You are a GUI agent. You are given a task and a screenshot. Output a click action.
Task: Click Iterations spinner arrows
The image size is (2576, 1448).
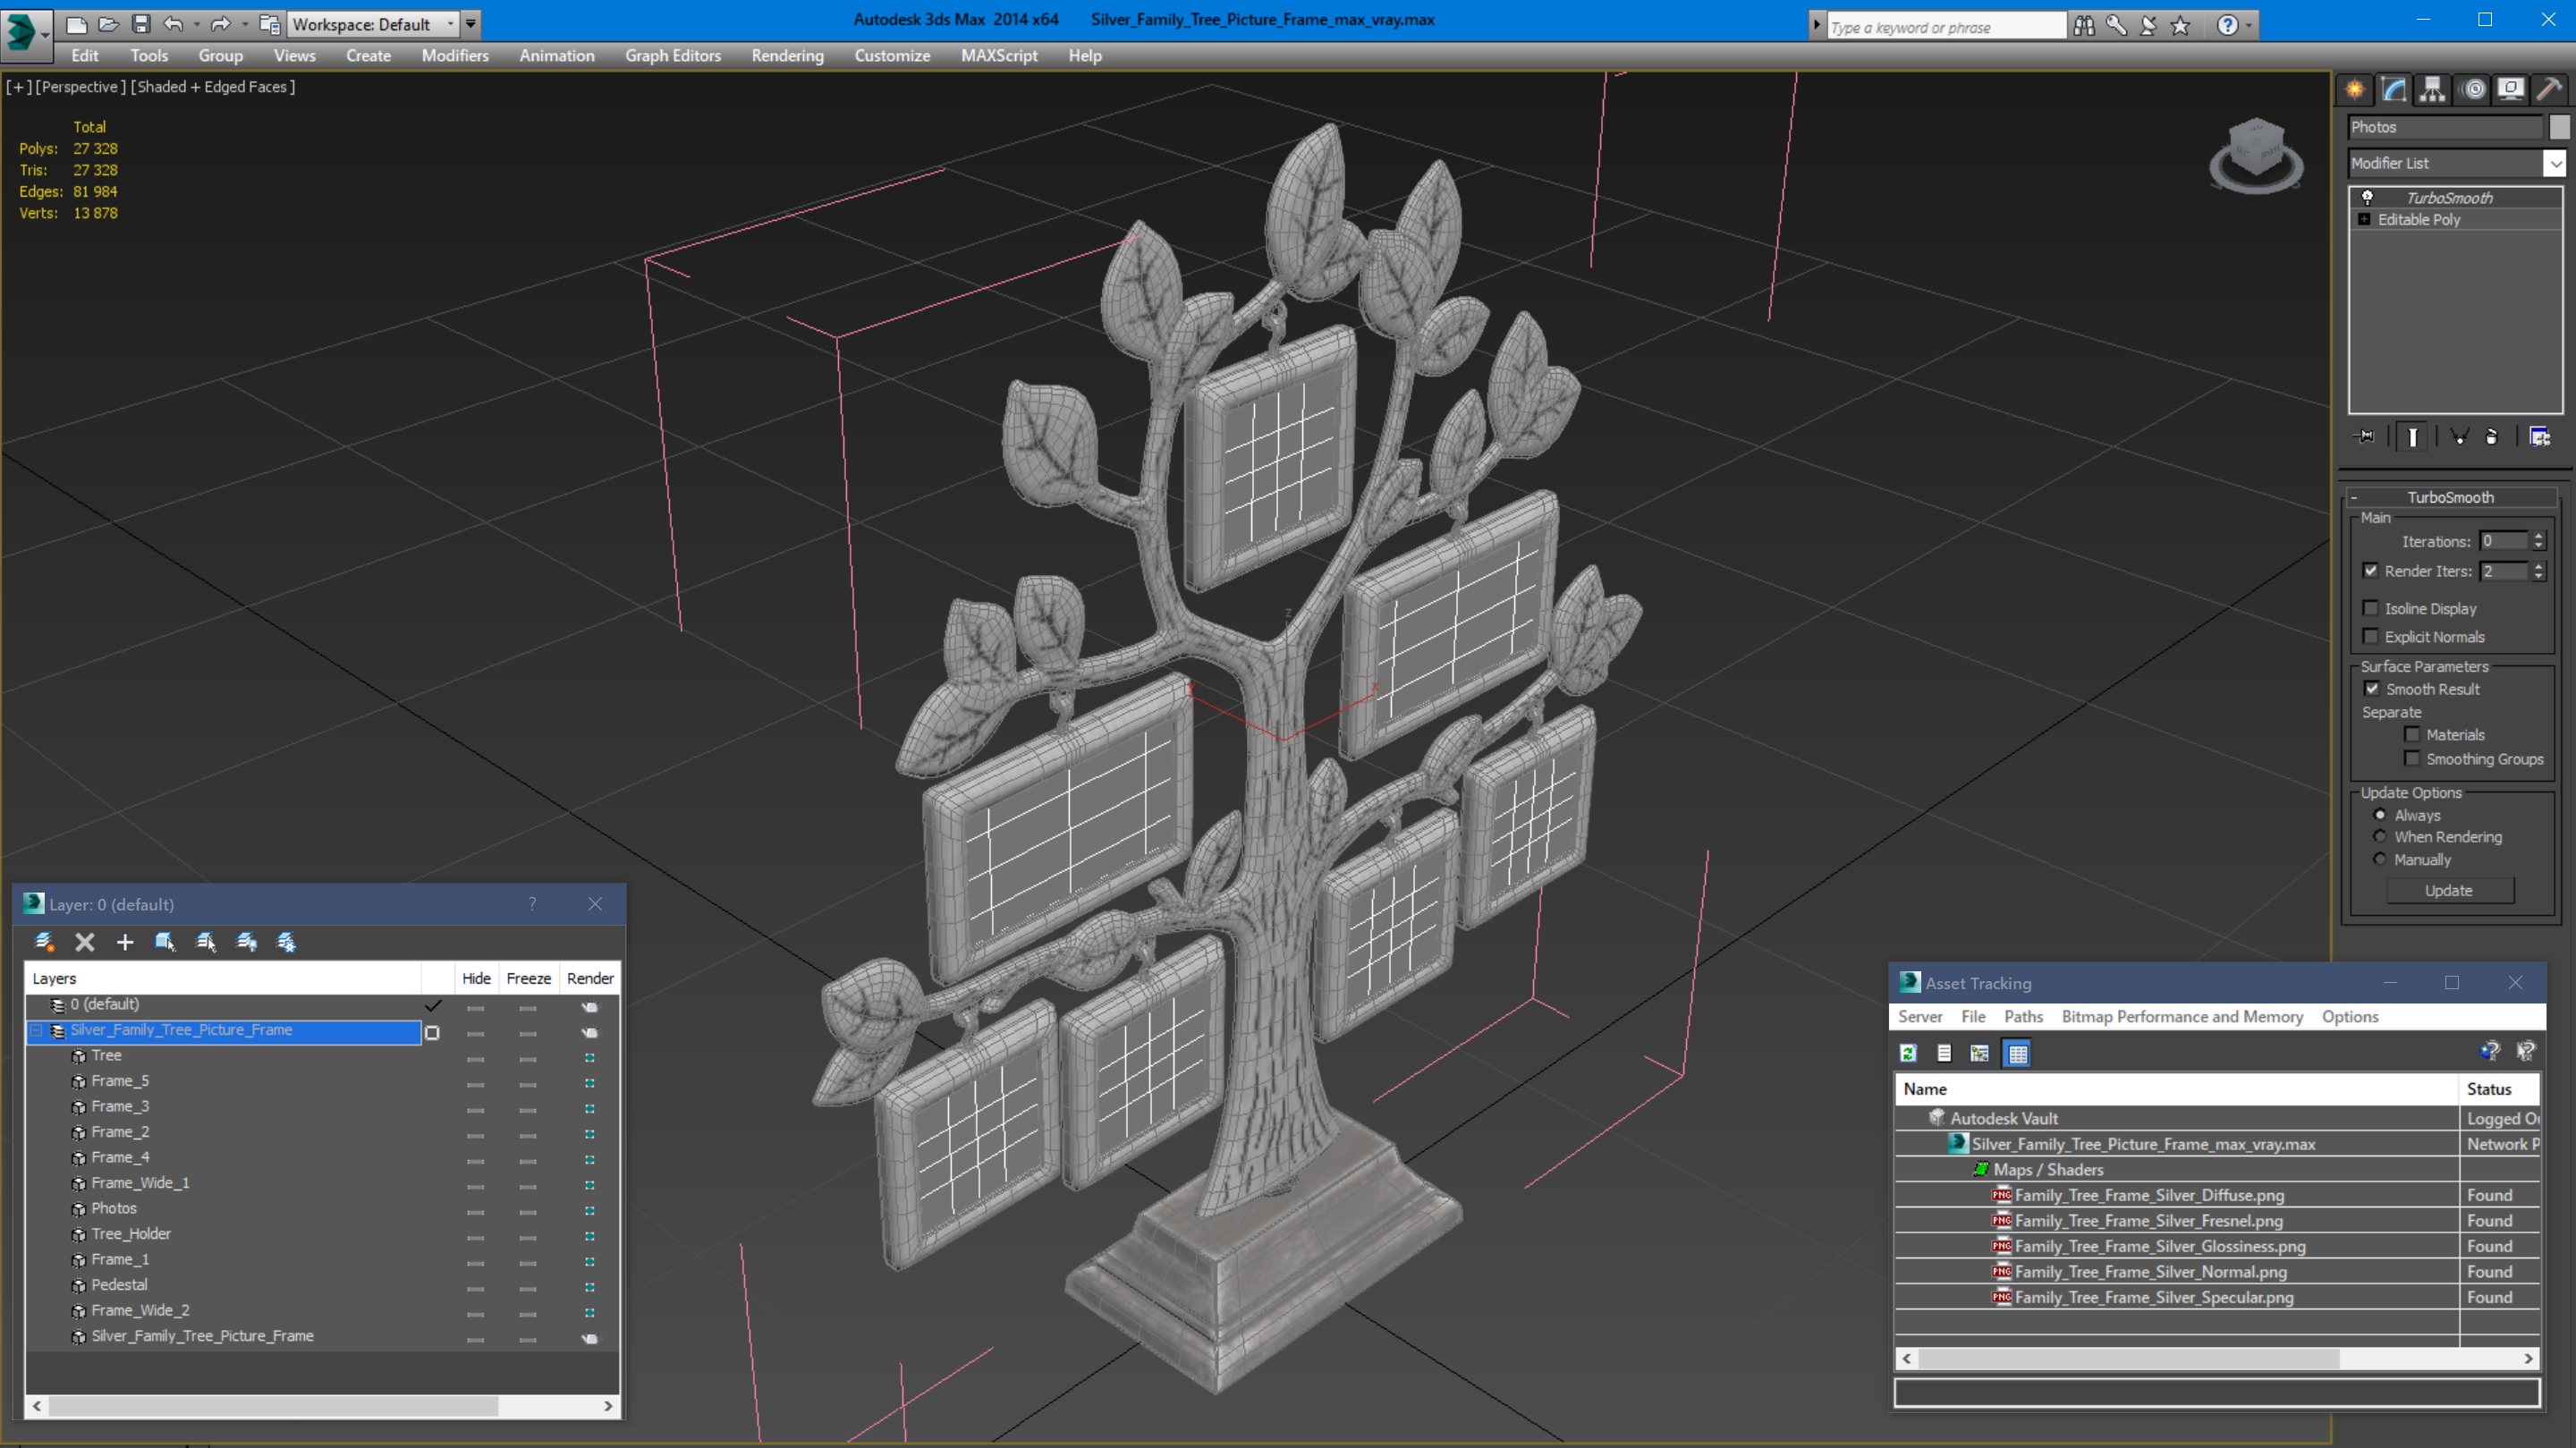2539,541
